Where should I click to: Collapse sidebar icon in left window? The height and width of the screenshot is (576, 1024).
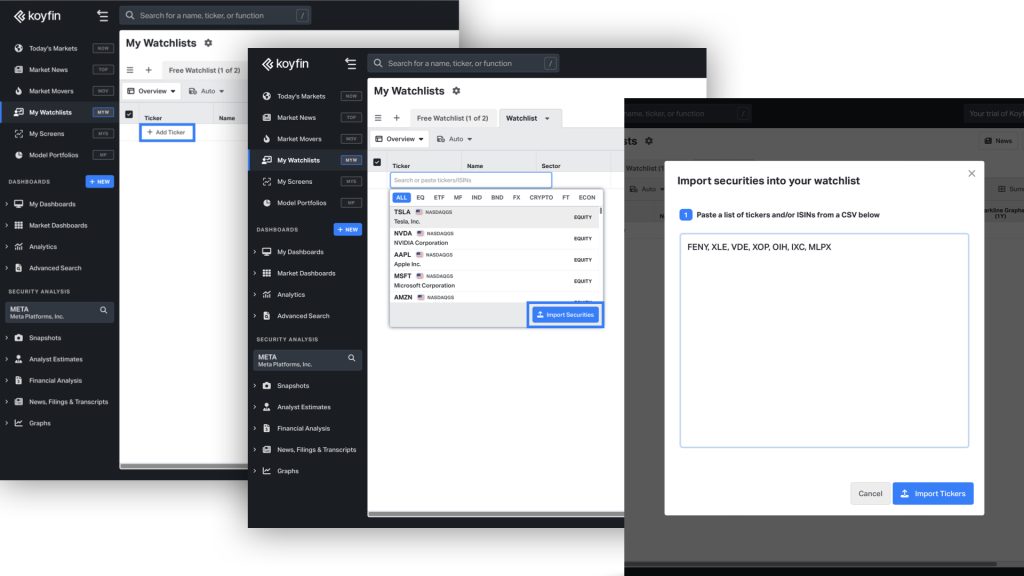pyautogui.click(x=103, y=16)
